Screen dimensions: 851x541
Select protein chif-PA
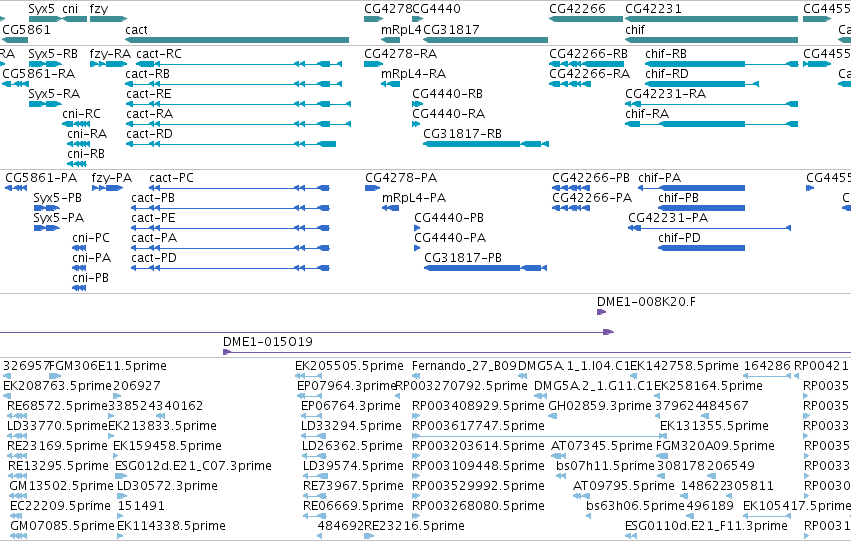coord(691,188)
